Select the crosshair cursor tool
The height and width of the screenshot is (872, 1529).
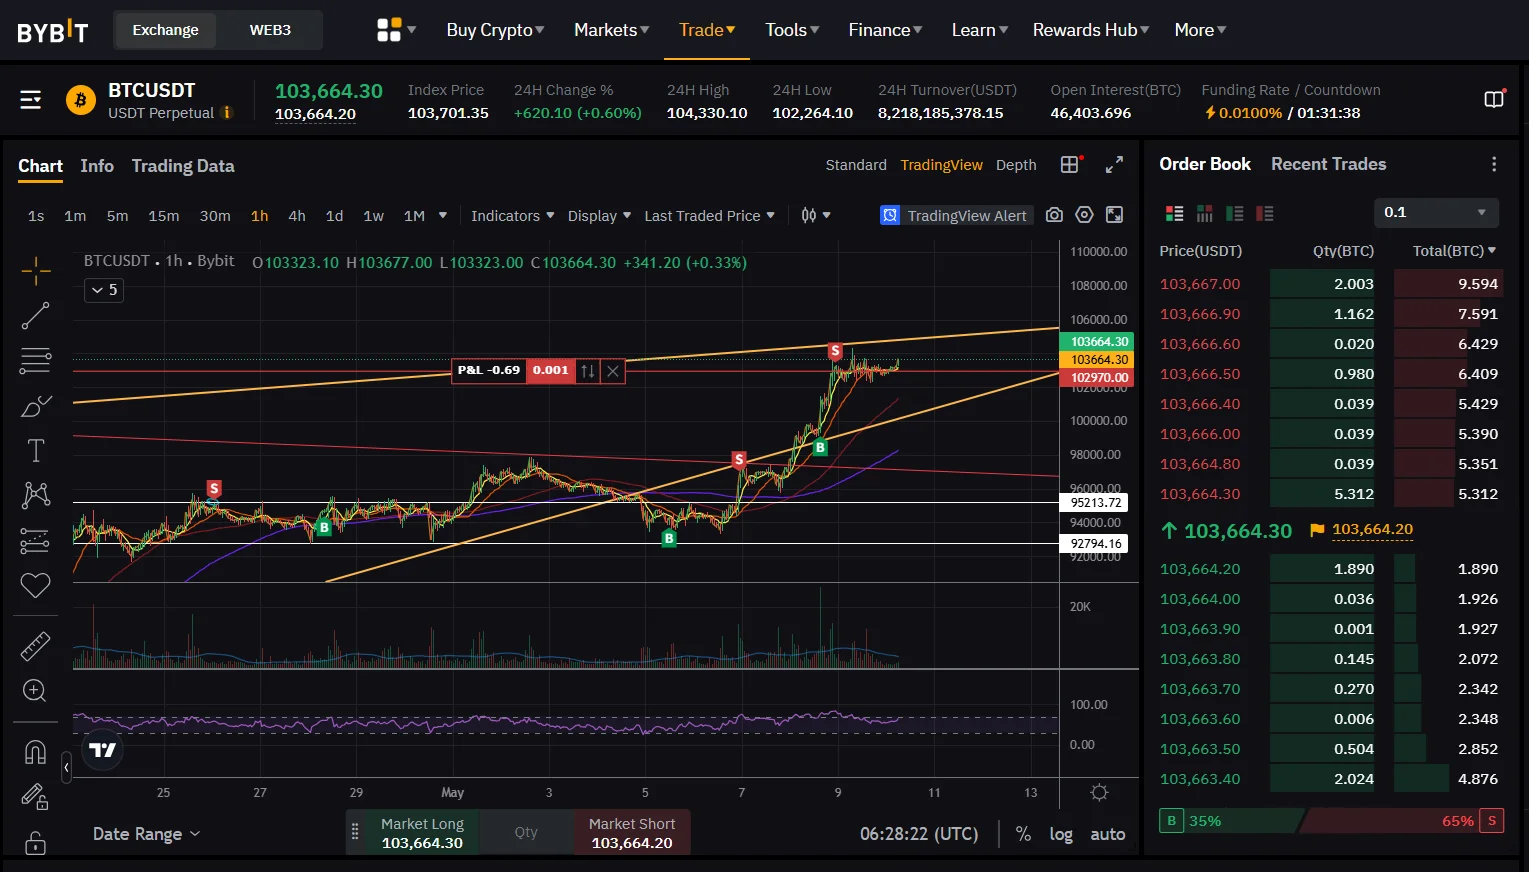point(36,271)
